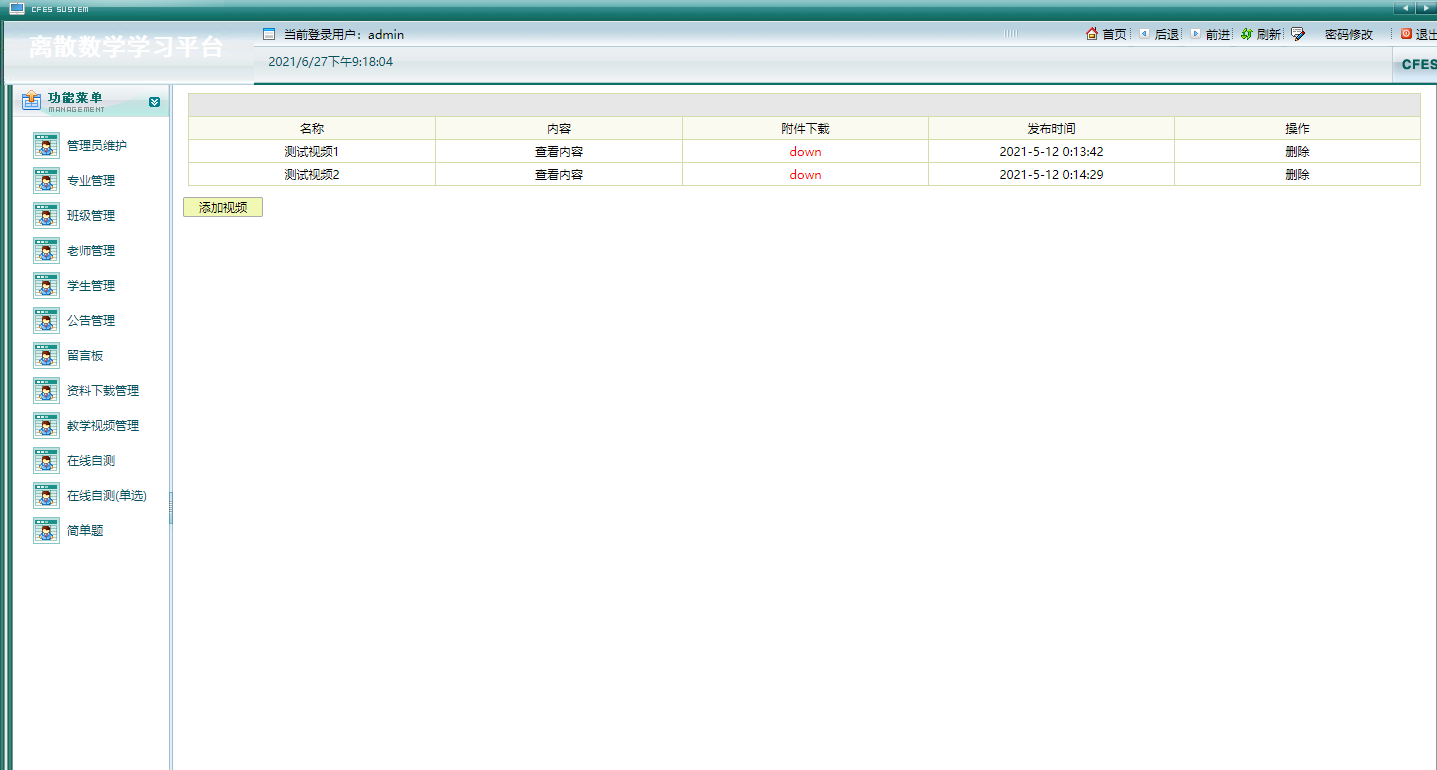Click the icon beside 简单题
1437x770 pixels.
click(46, 531)
